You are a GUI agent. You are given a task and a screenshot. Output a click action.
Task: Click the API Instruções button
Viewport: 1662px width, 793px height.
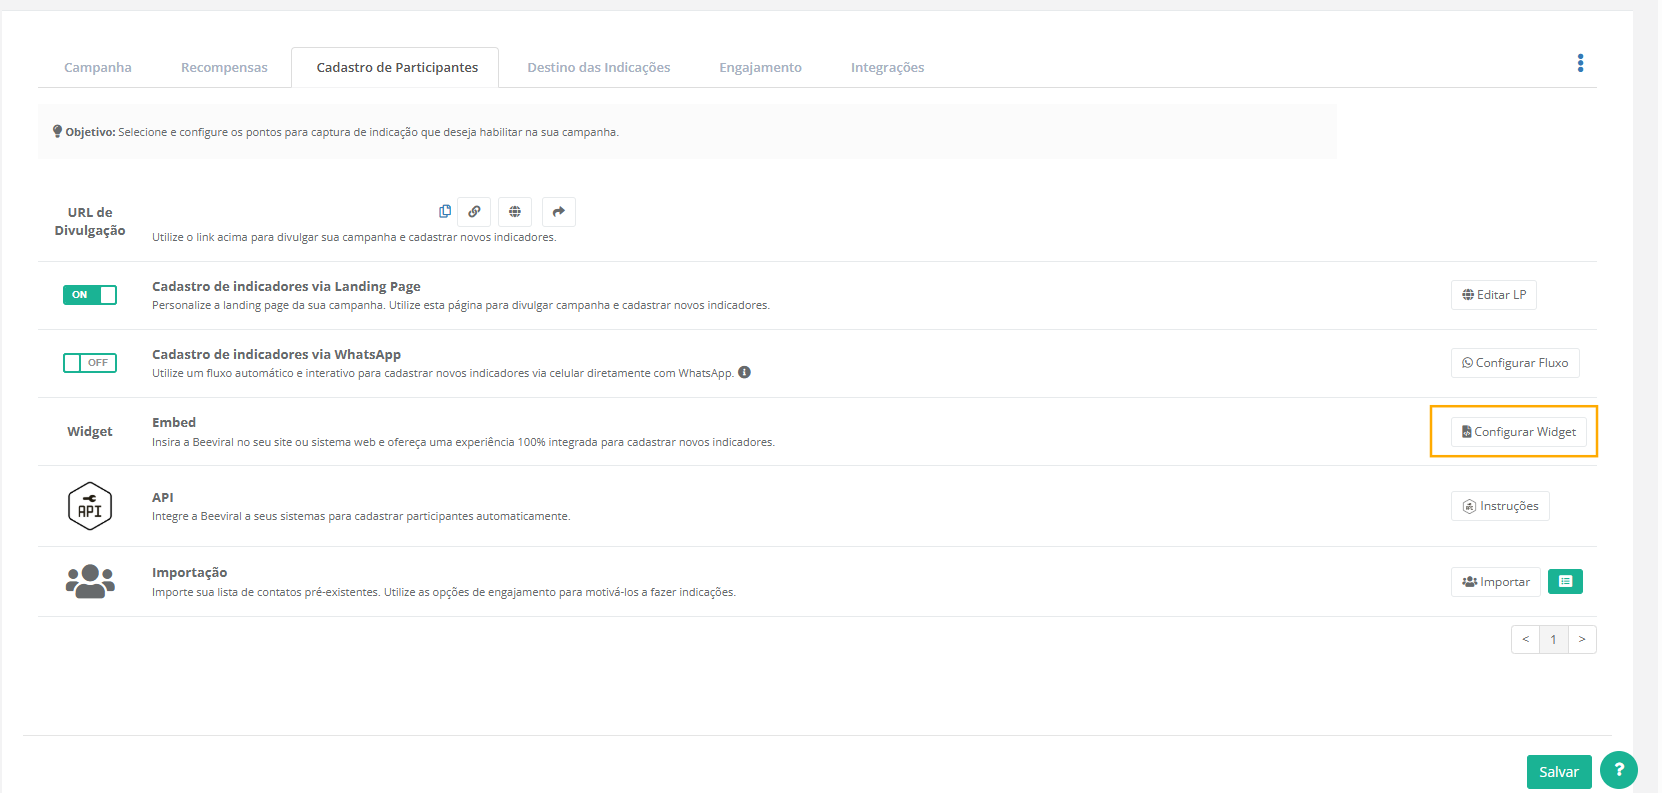click(1500, 506)
